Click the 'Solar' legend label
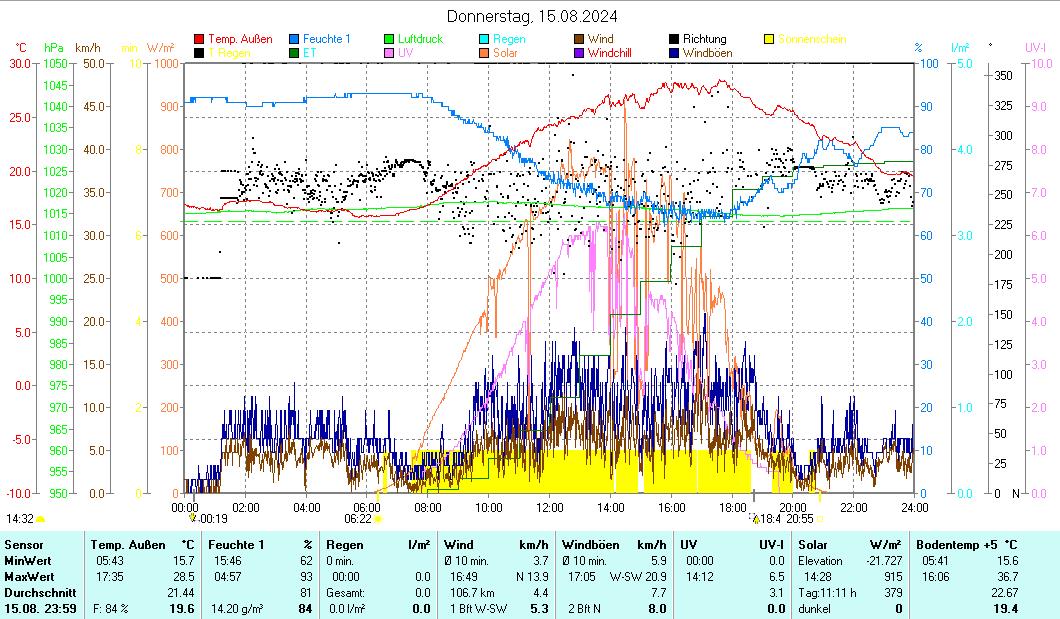Screen dimensions: 1060x619 click(505, 53)
